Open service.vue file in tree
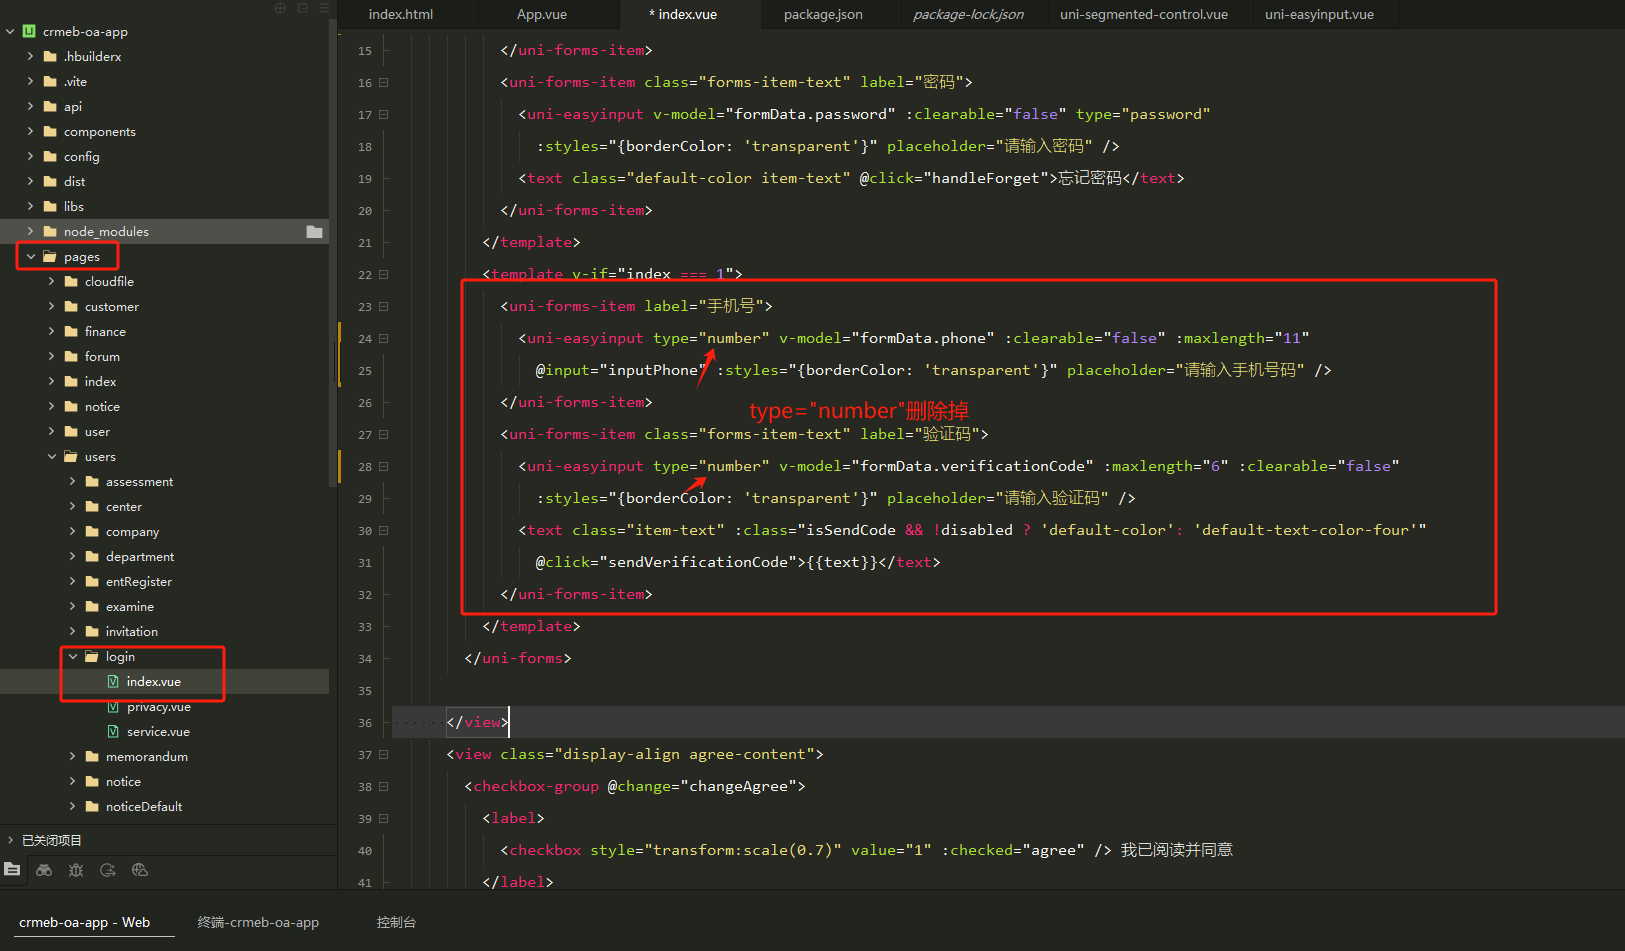Viewport: 1625px width, 951px height. [158, 731]
